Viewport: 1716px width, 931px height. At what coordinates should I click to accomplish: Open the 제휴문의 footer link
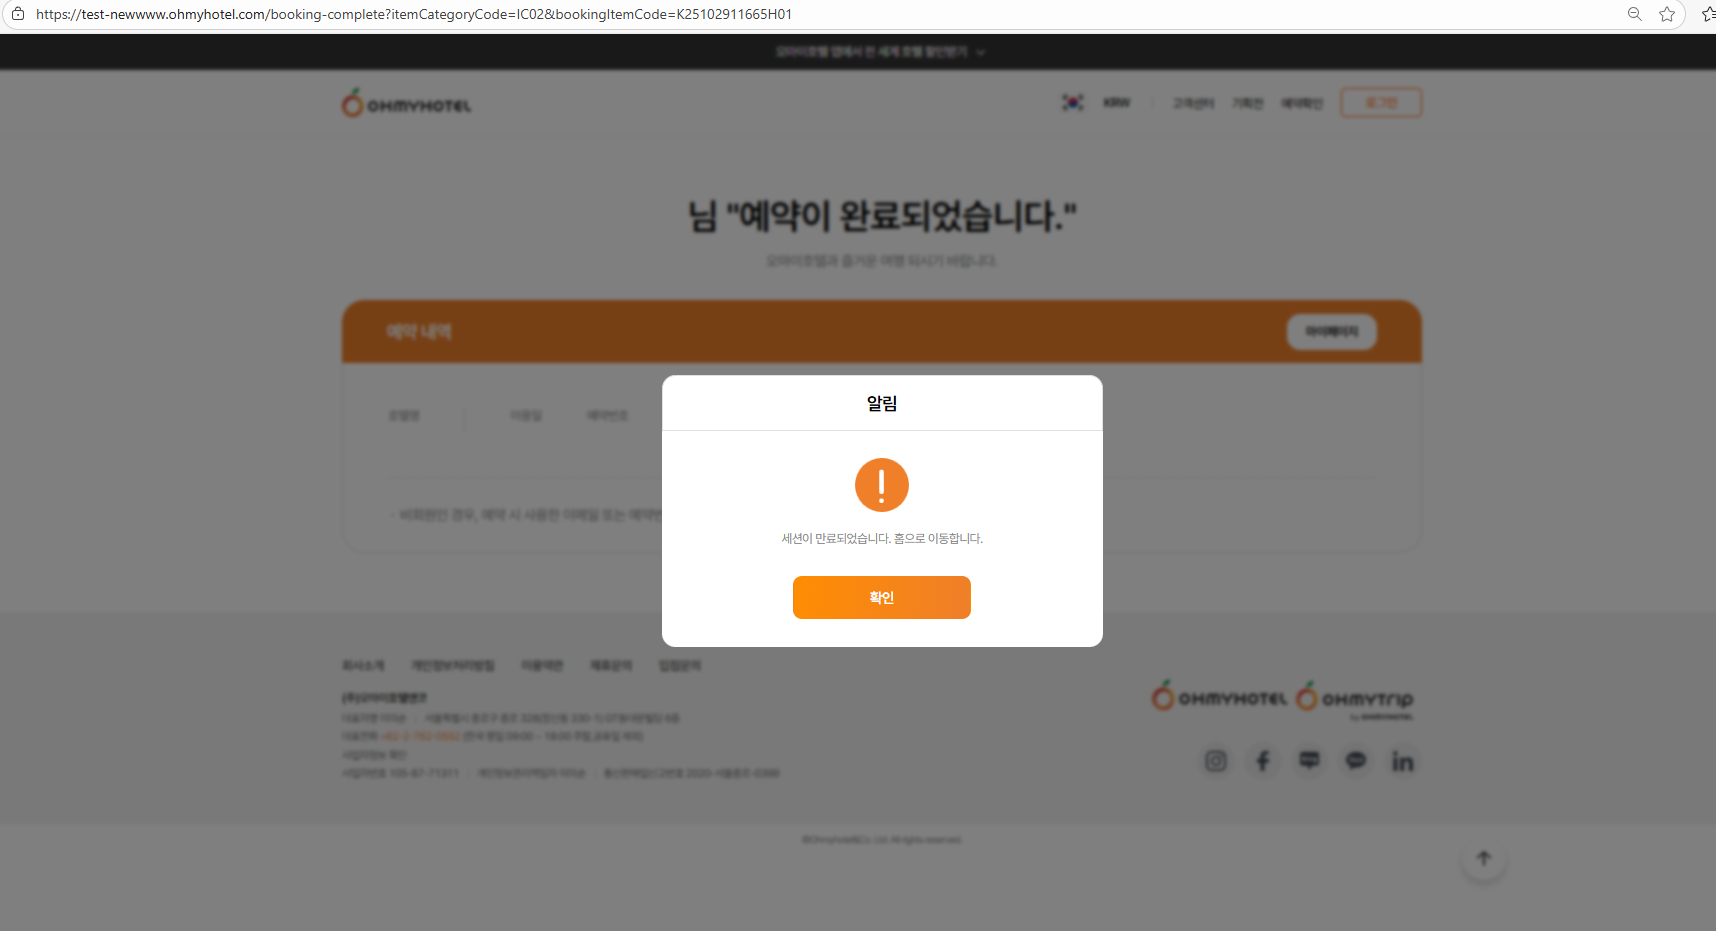(611, 665)
